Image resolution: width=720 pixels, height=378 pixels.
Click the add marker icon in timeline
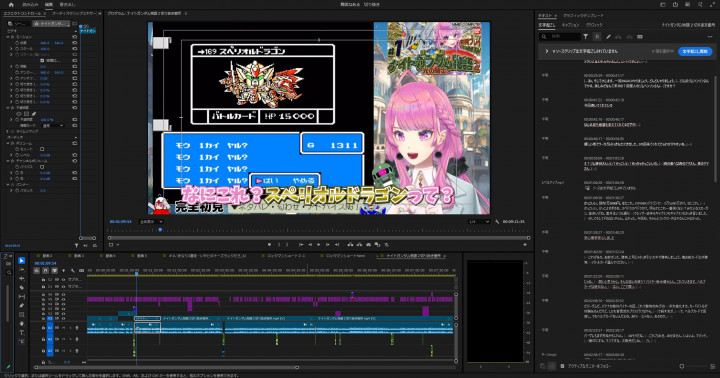pos(63,271)
